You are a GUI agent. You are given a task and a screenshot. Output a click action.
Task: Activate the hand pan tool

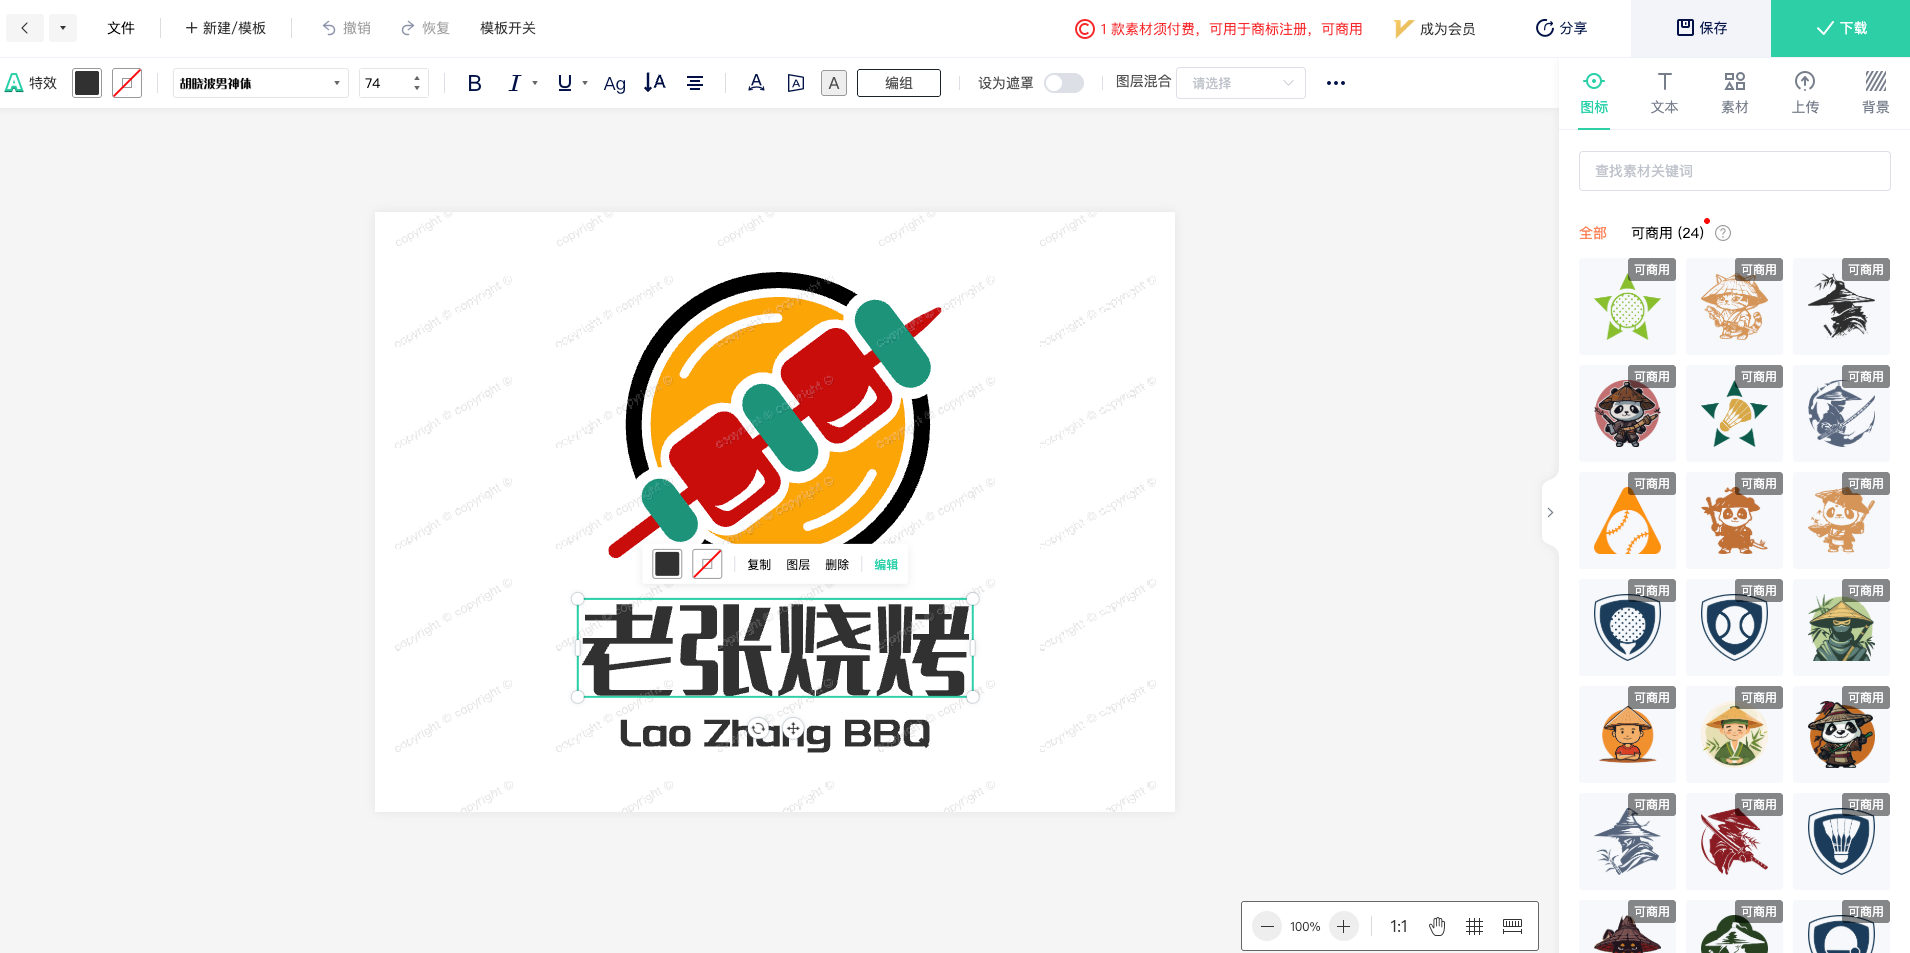1437,926
